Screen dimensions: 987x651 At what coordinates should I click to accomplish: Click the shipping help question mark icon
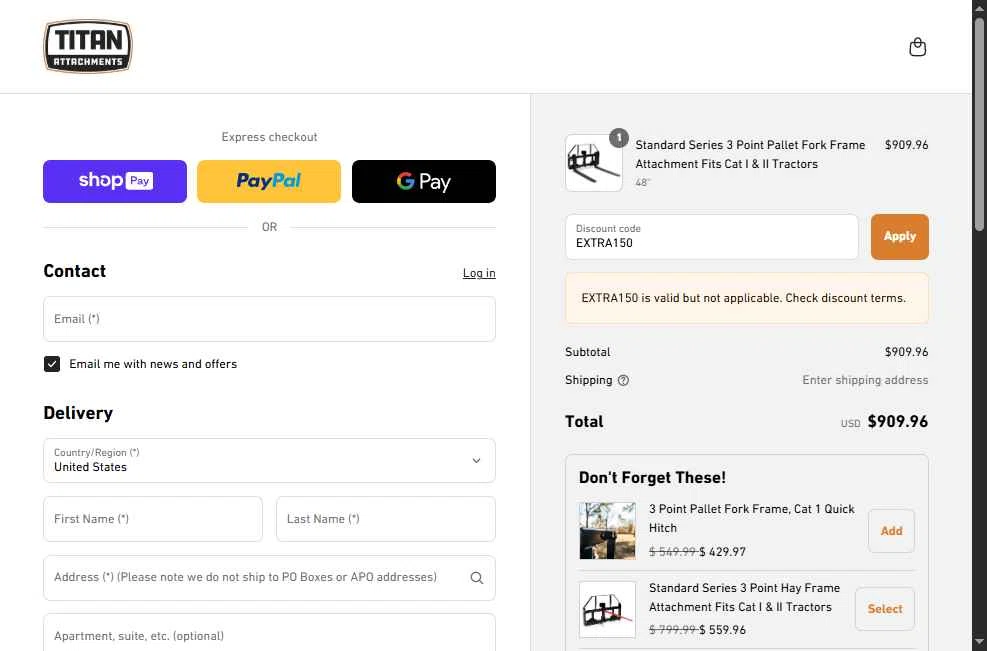623,380
